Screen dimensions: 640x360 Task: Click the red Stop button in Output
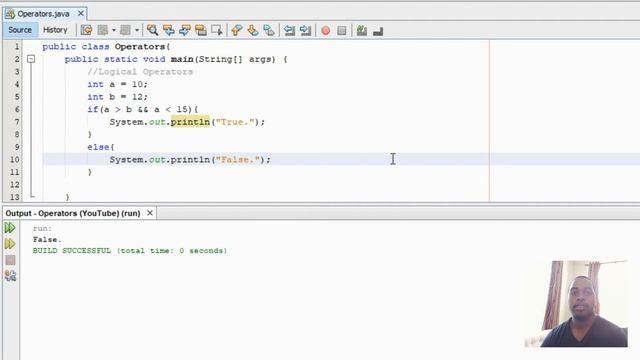coord(10,260)
